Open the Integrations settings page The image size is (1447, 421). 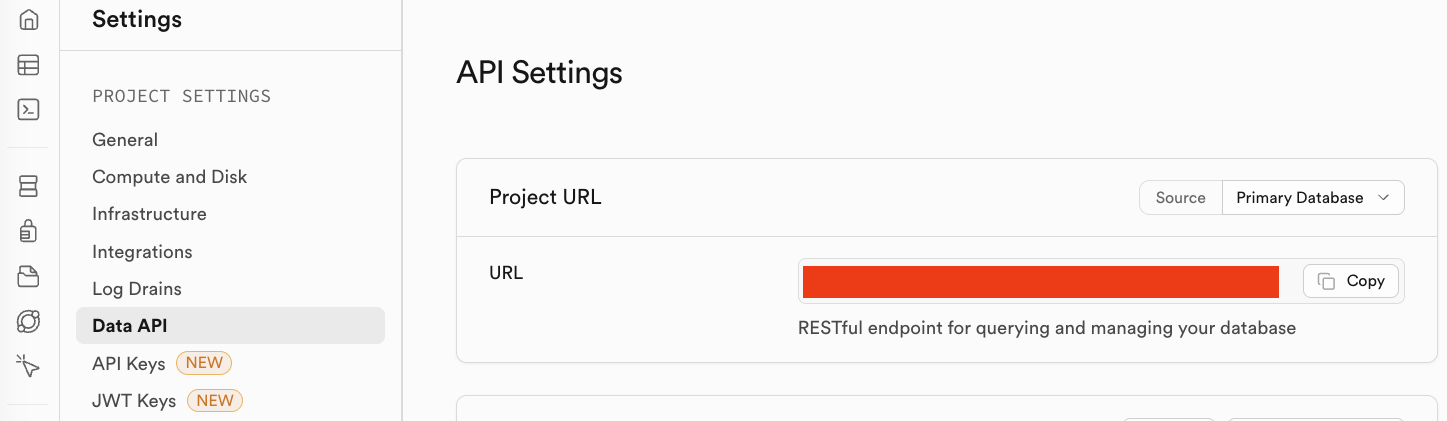pyautogui.click(x=142, y=252)
